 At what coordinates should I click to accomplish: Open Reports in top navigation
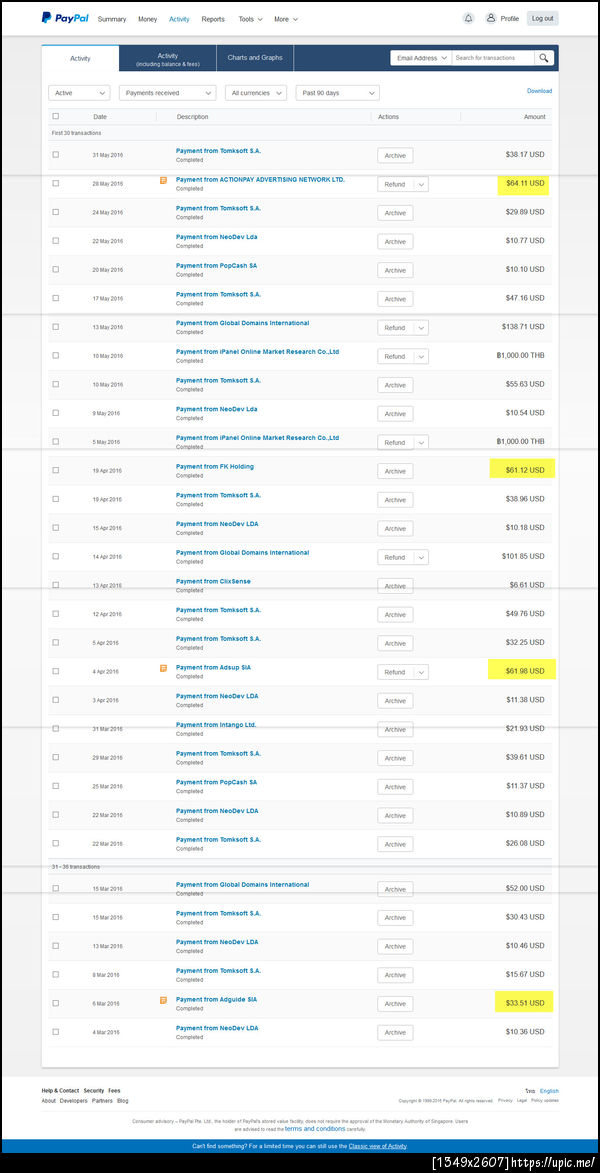pyautogui.click(x=212, y=19)
